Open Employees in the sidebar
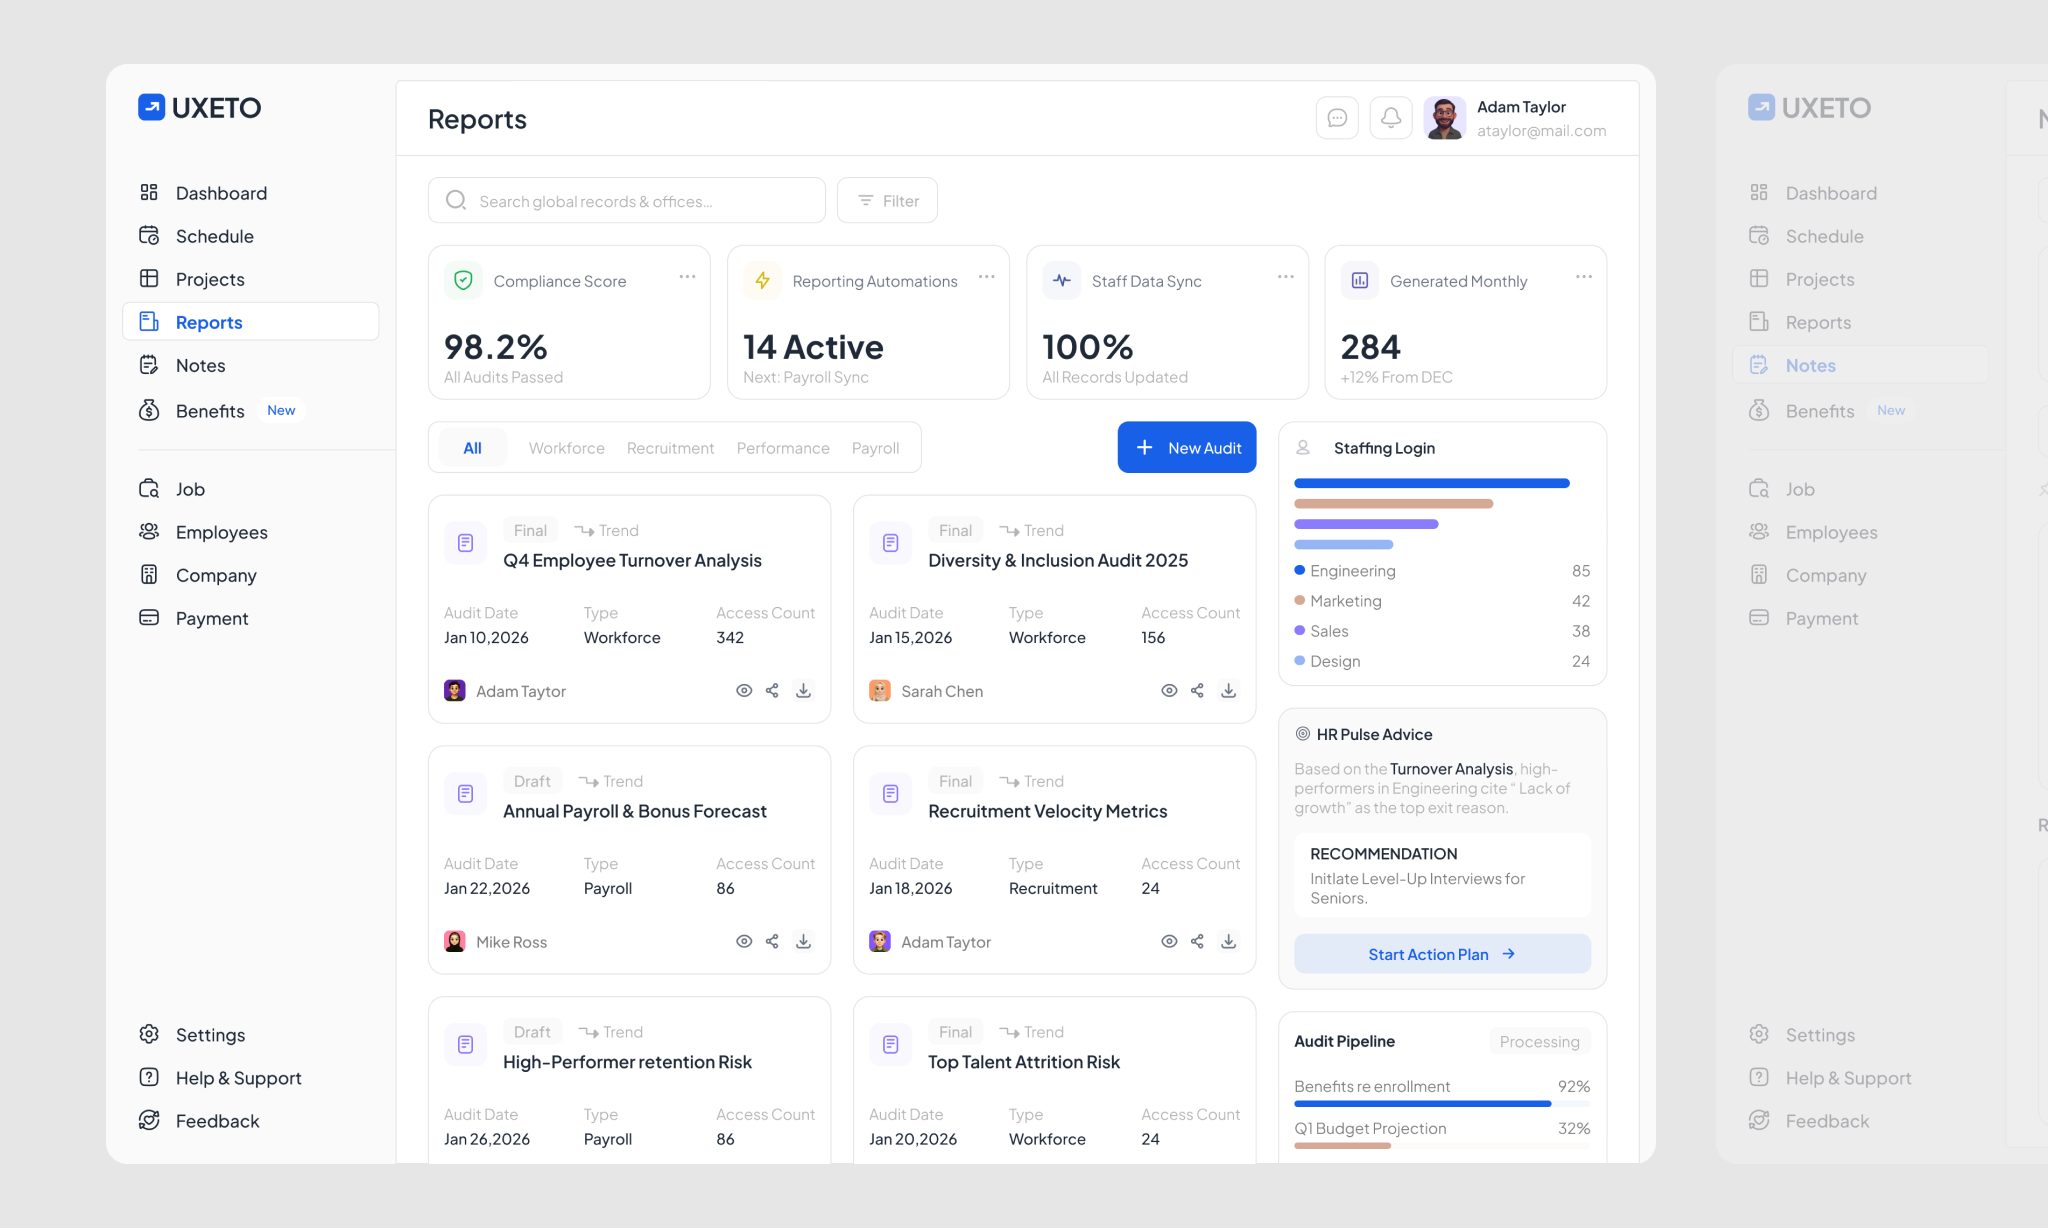Screen dimensions: 2048x1228 click(221, 532)
